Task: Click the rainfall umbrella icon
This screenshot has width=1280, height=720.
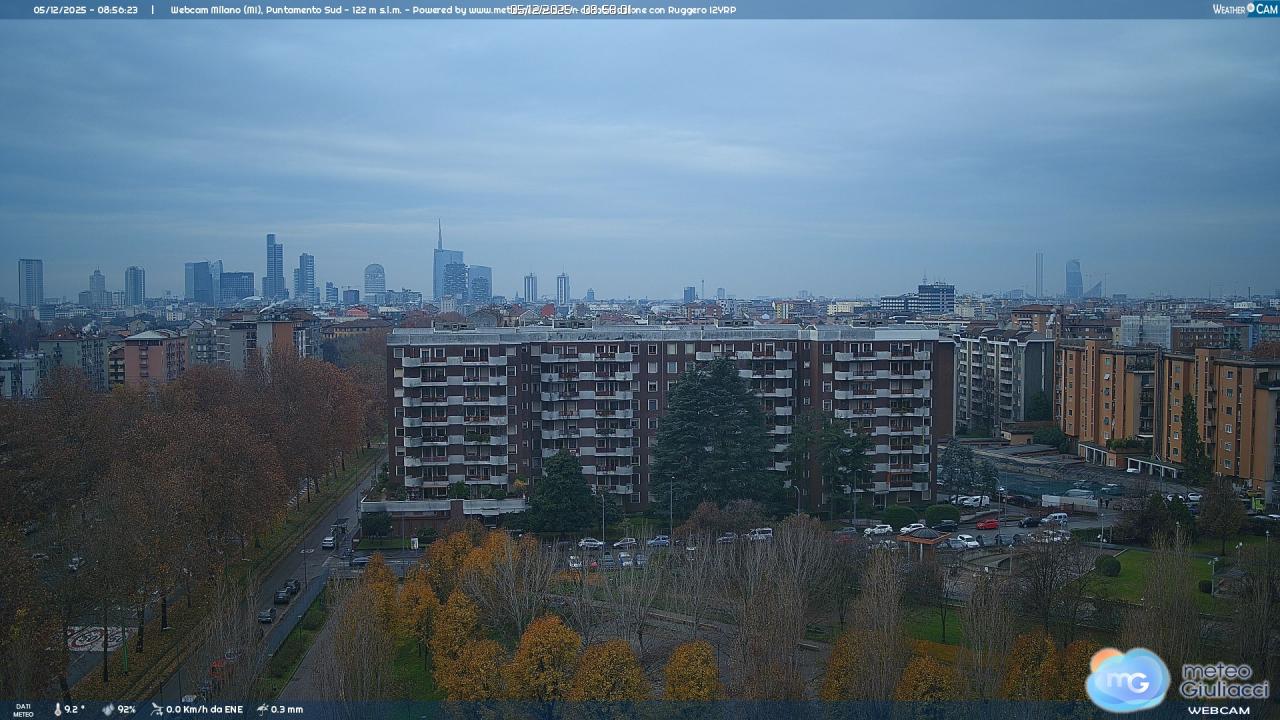Action: [x=262, y=709]
